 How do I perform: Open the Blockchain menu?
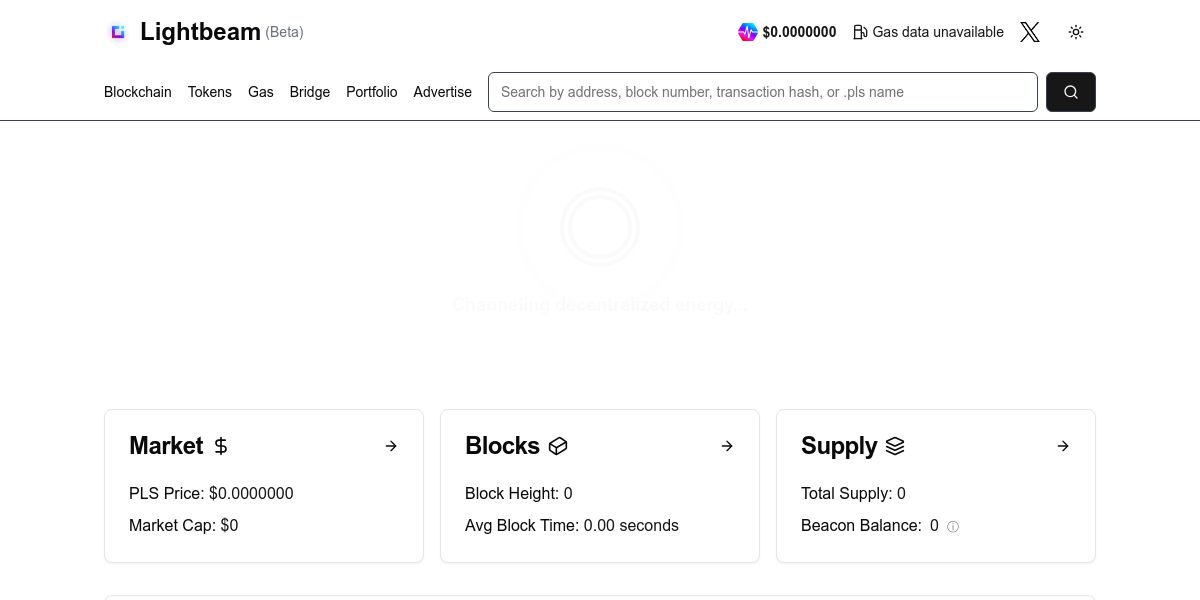(138, 92)
